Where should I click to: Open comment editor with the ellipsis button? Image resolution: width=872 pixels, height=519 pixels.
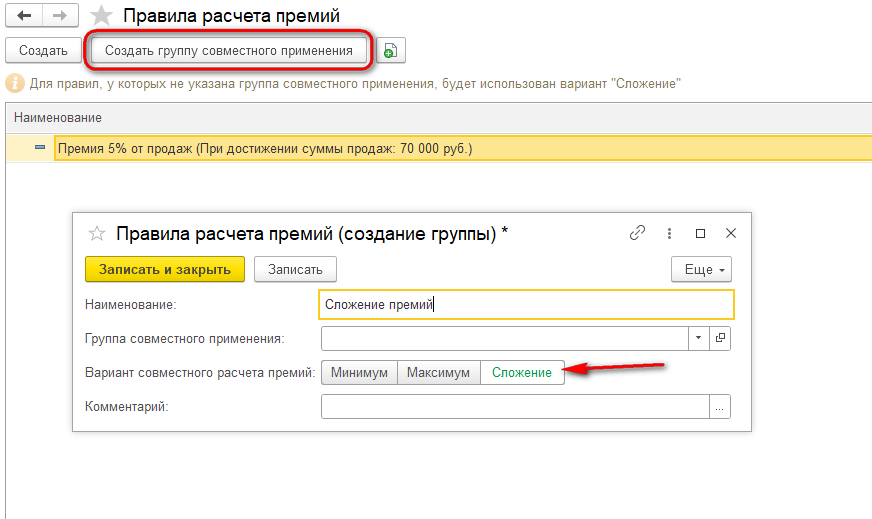pos(720,407)
